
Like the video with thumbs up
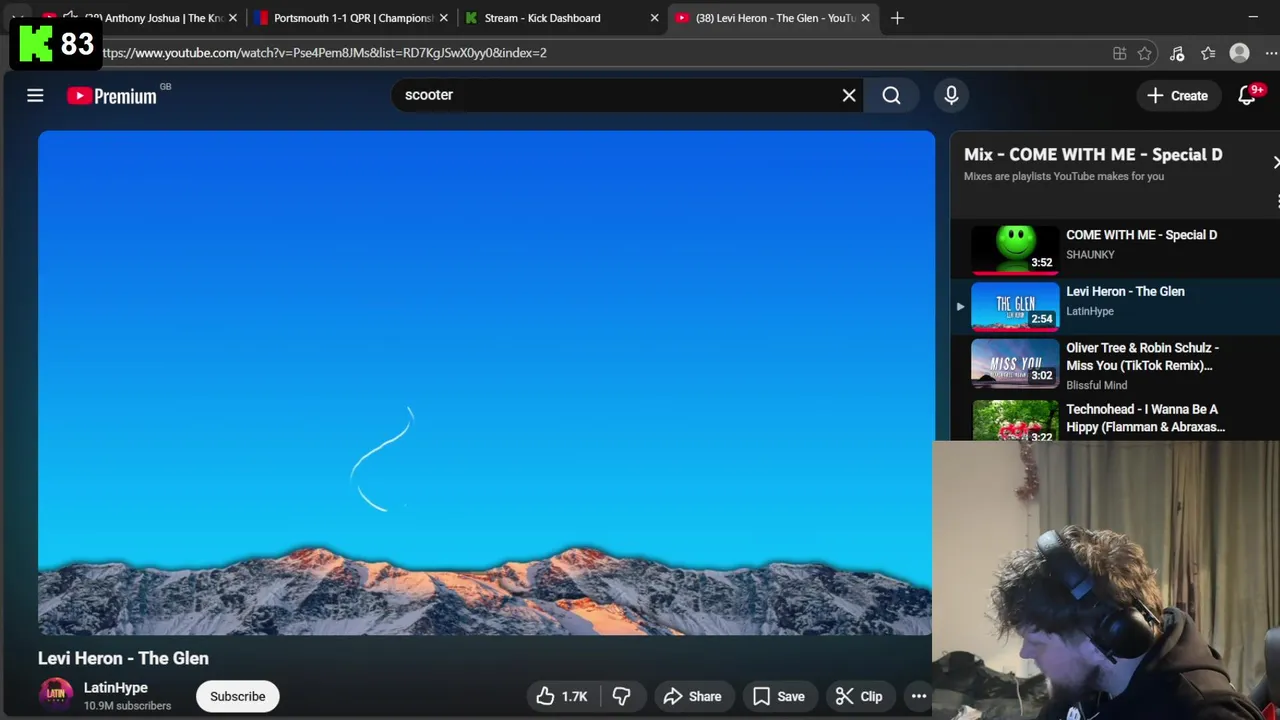pos(561,696)
